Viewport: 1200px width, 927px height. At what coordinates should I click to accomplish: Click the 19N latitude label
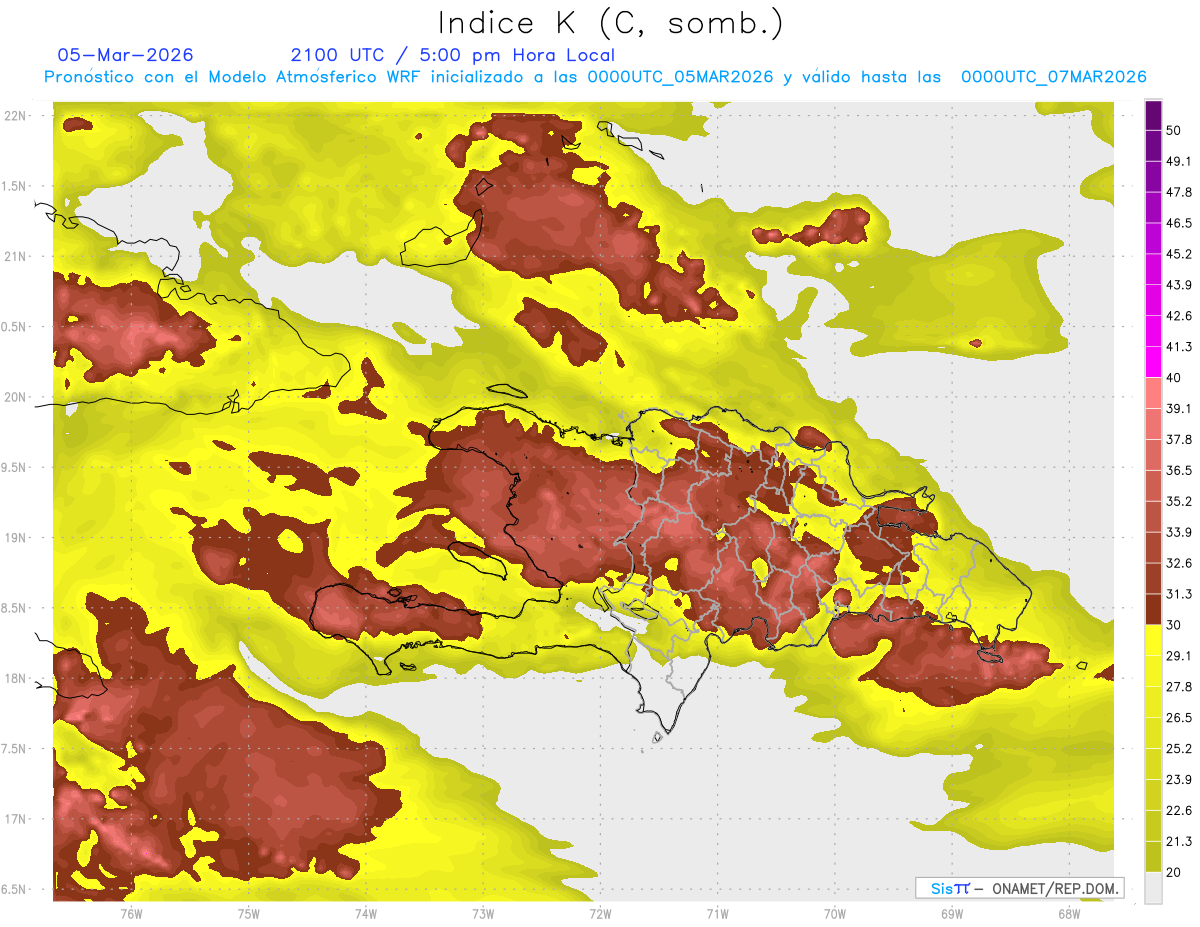point(16,538)
